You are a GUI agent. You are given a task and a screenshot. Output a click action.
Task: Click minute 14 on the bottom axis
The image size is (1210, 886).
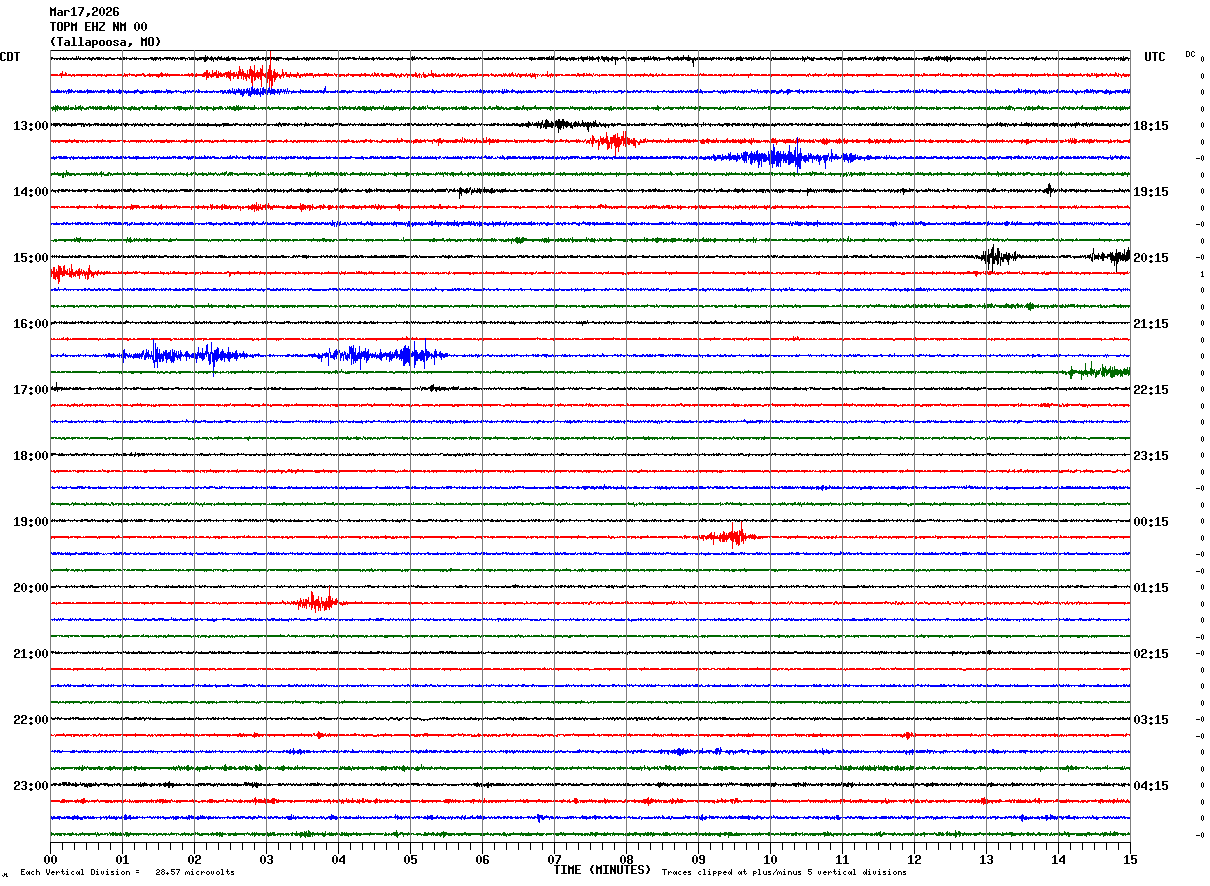pos(1059,859)
